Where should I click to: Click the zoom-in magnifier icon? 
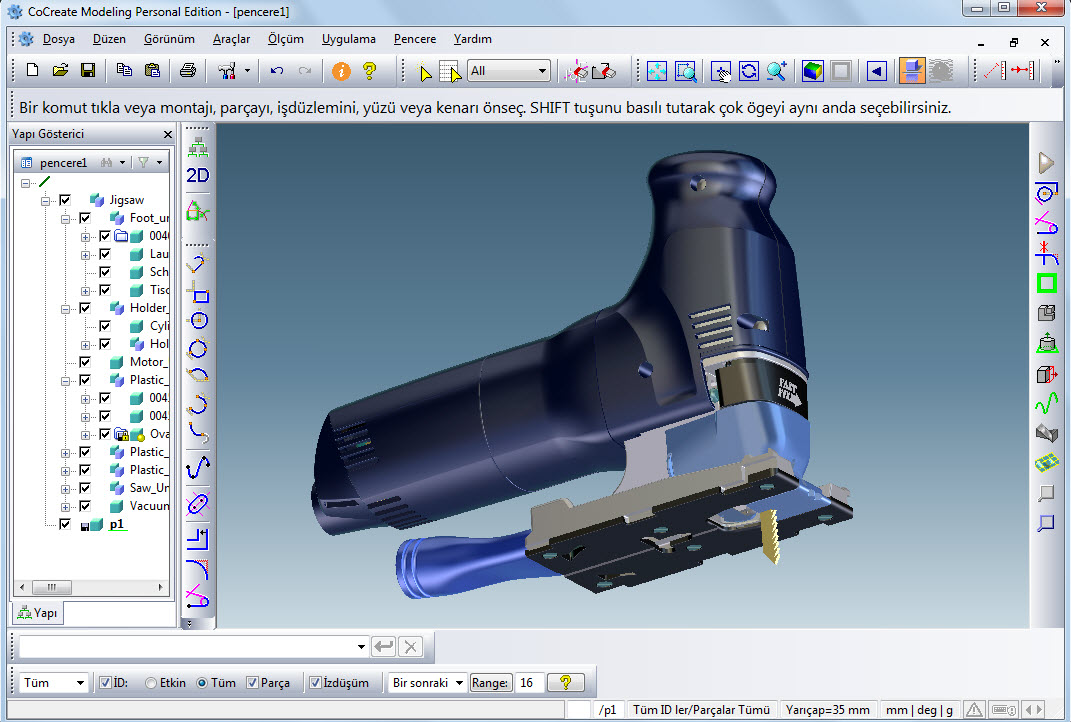coord(777,71)
